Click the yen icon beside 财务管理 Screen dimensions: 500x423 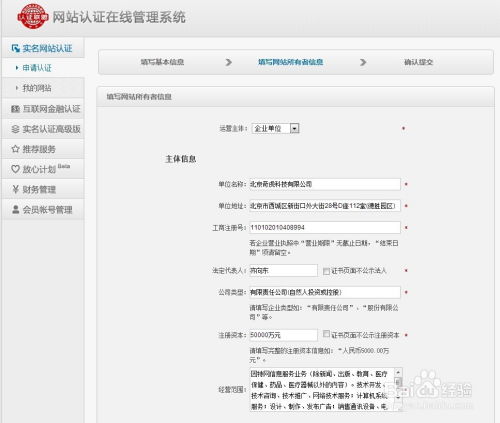[x=15, y=189]
